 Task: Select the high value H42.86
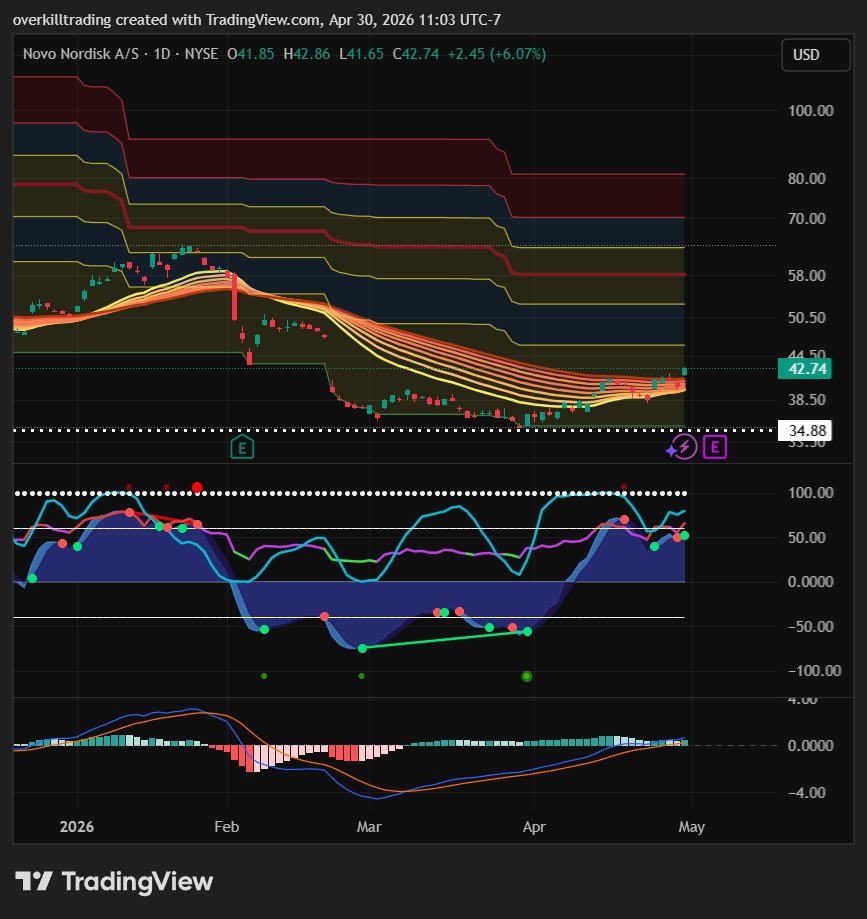pyautogui.click(x=307, y=54)
